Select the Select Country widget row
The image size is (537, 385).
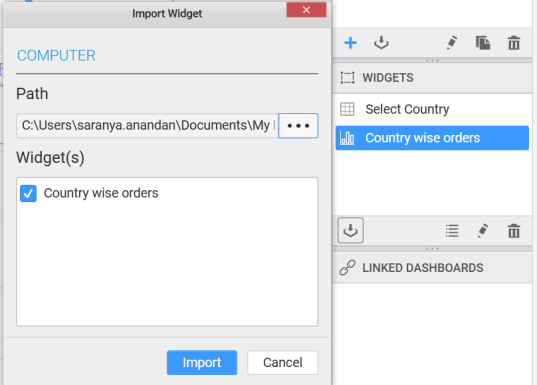(432, 109)
